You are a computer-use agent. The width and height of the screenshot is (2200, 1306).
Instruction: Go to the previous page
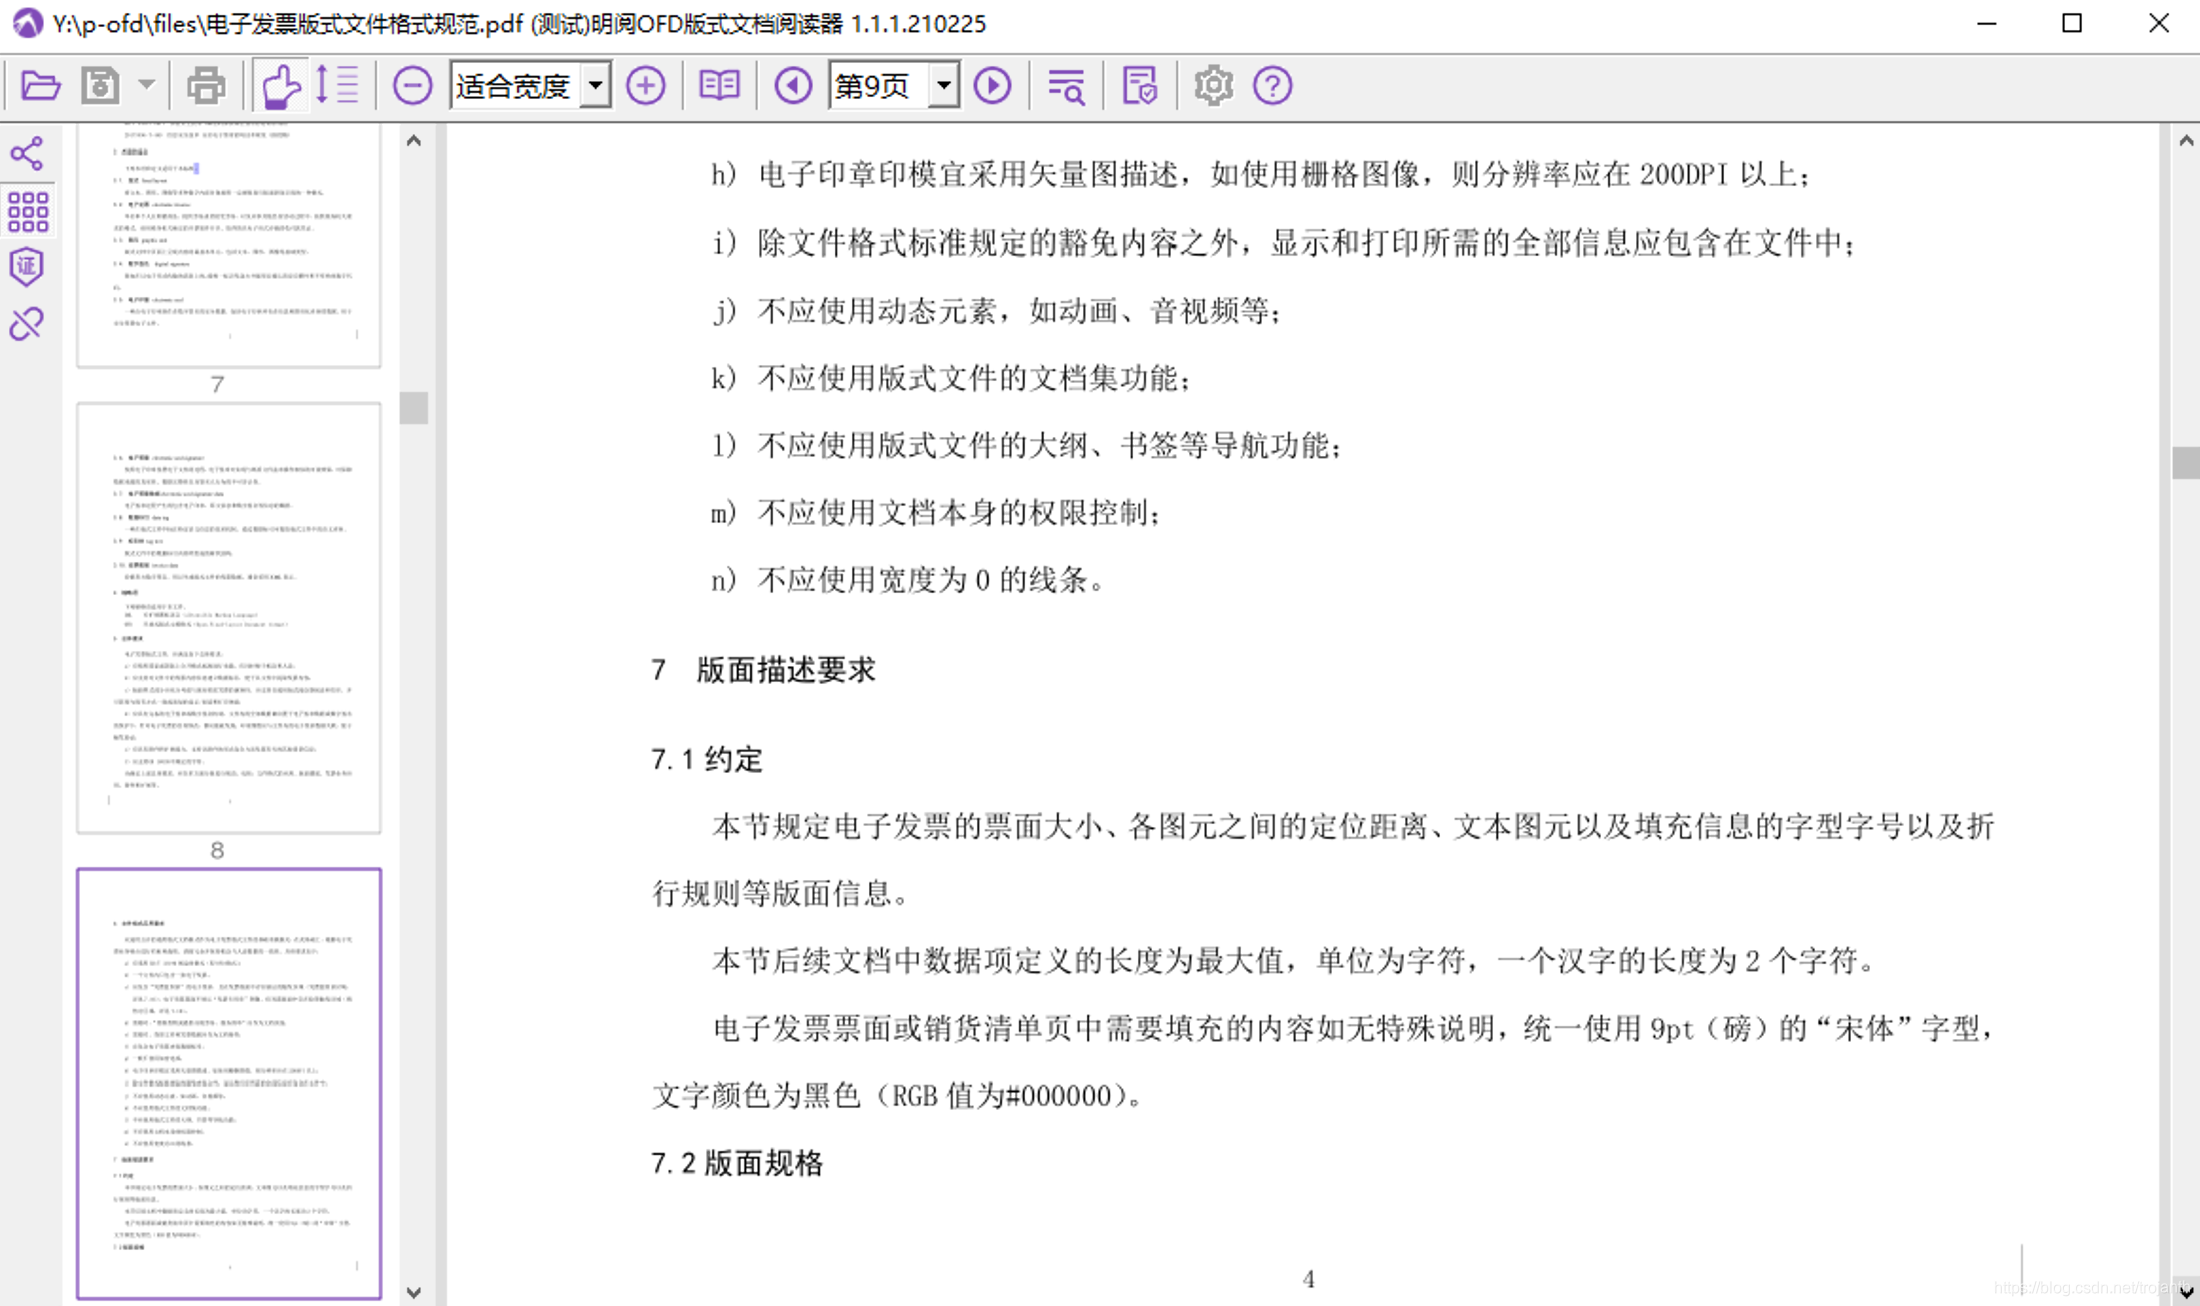tap(793, 86)
